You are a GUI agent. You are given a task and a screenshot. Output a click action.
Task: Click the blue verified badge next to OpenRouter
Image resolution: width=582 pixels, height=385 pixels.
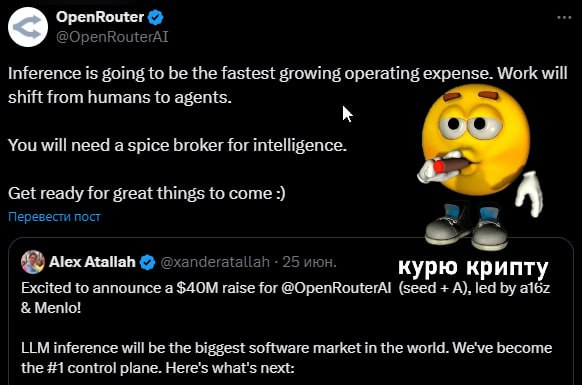(x=156, y=17)
